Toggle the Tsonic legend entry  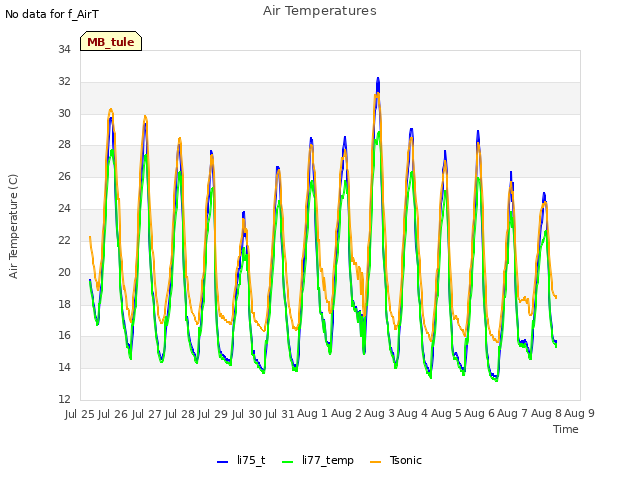[x=396, y=460]
